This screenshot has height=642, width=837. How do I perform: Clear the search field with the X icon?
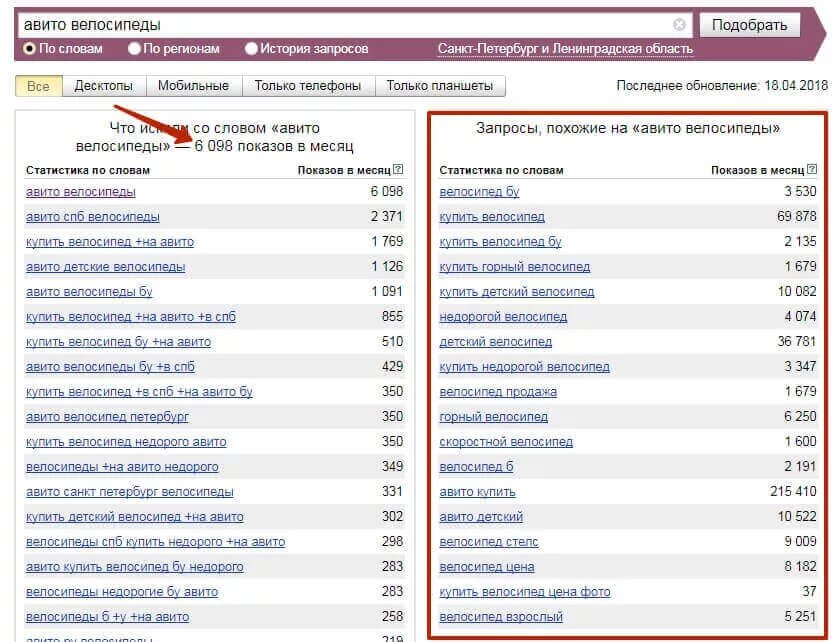679,25
